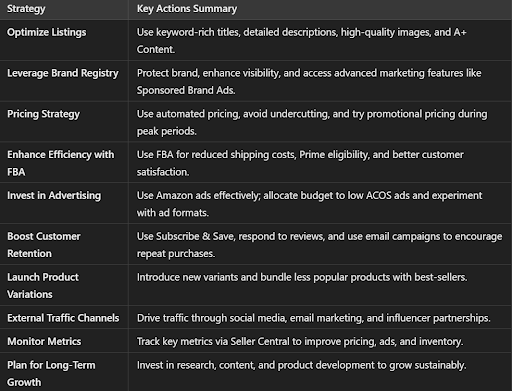Screen dimensions: 512x391
Task: Select the Monitor Metrics cell
Action: [44, 341]
